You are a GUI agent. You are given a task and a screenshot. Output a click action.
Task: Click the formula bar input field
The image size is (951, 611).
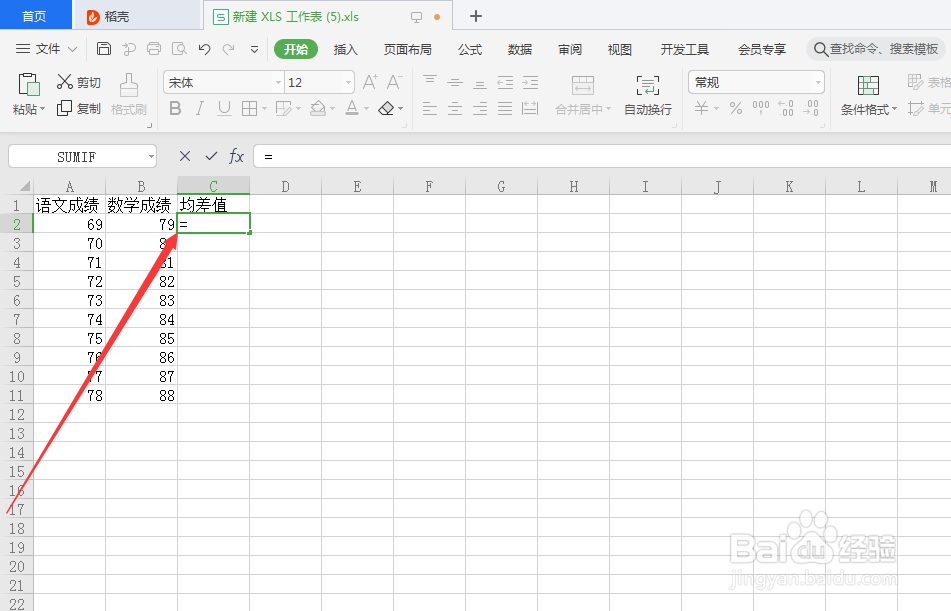(x=602, y=157)
